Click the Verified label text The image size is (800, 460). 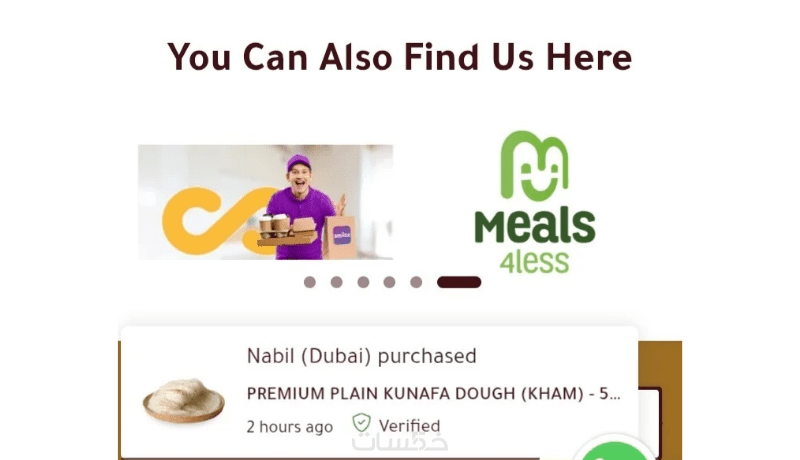[409, 425]
